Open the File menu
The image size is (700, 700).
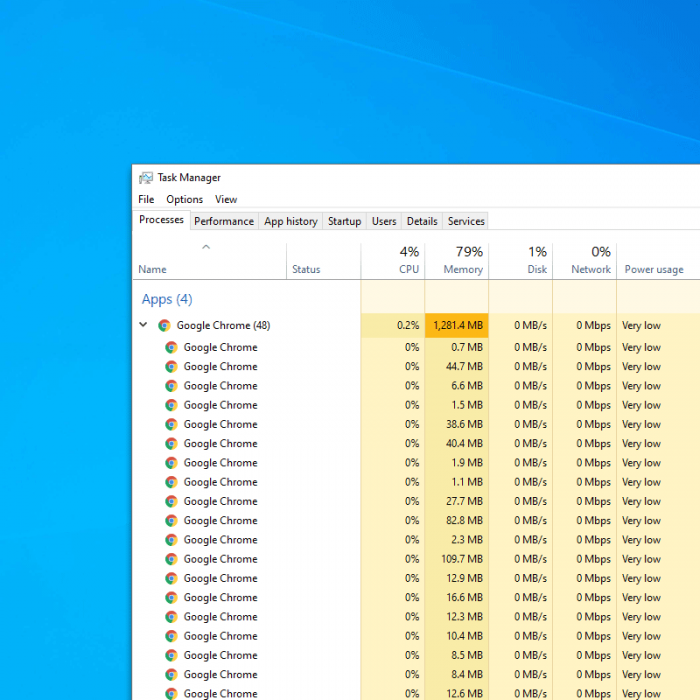[x=146, y=199]
